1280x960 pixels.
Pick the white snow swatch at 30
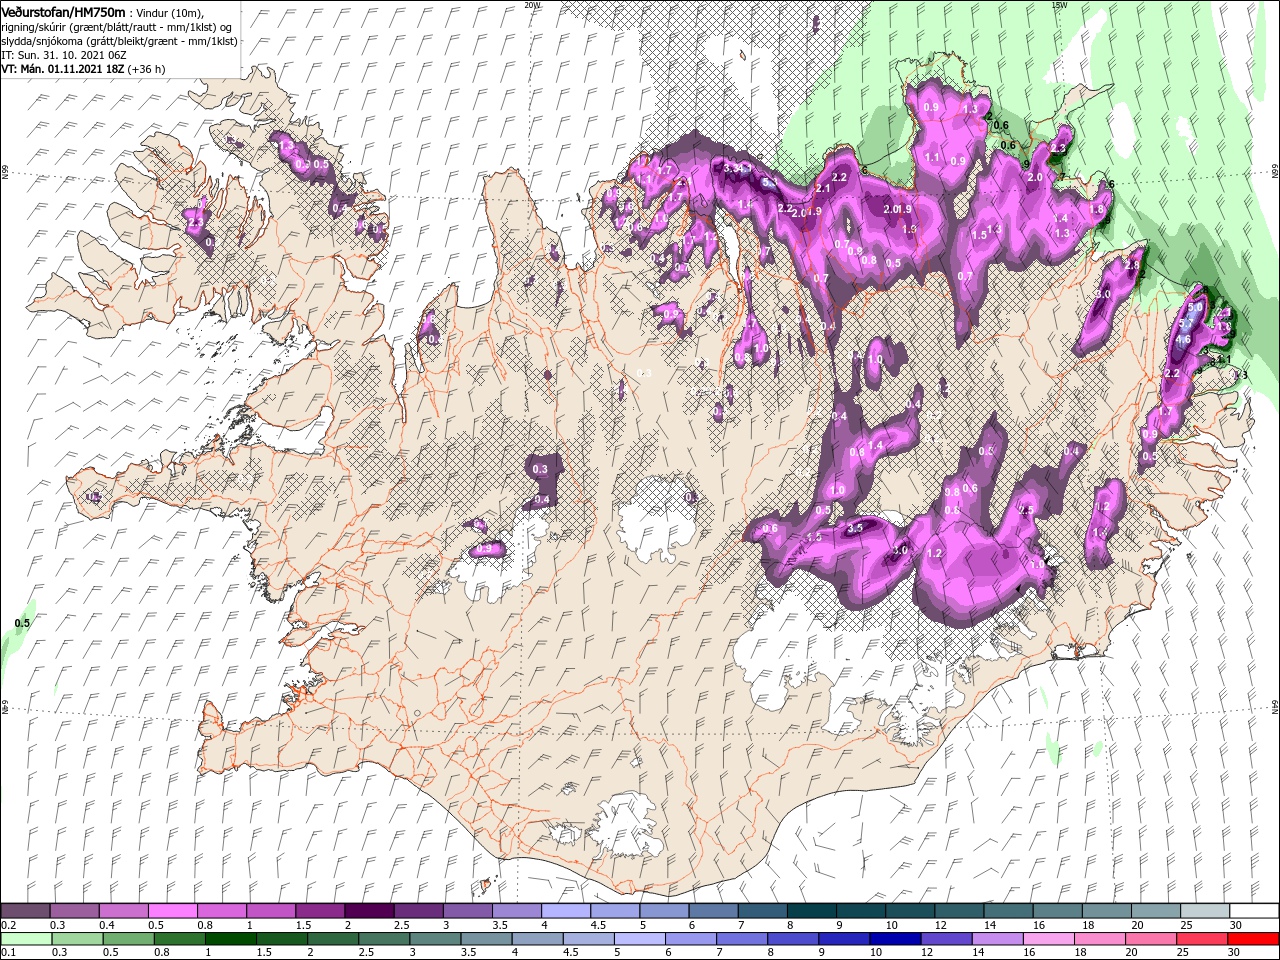click(x=1255, y=910)
